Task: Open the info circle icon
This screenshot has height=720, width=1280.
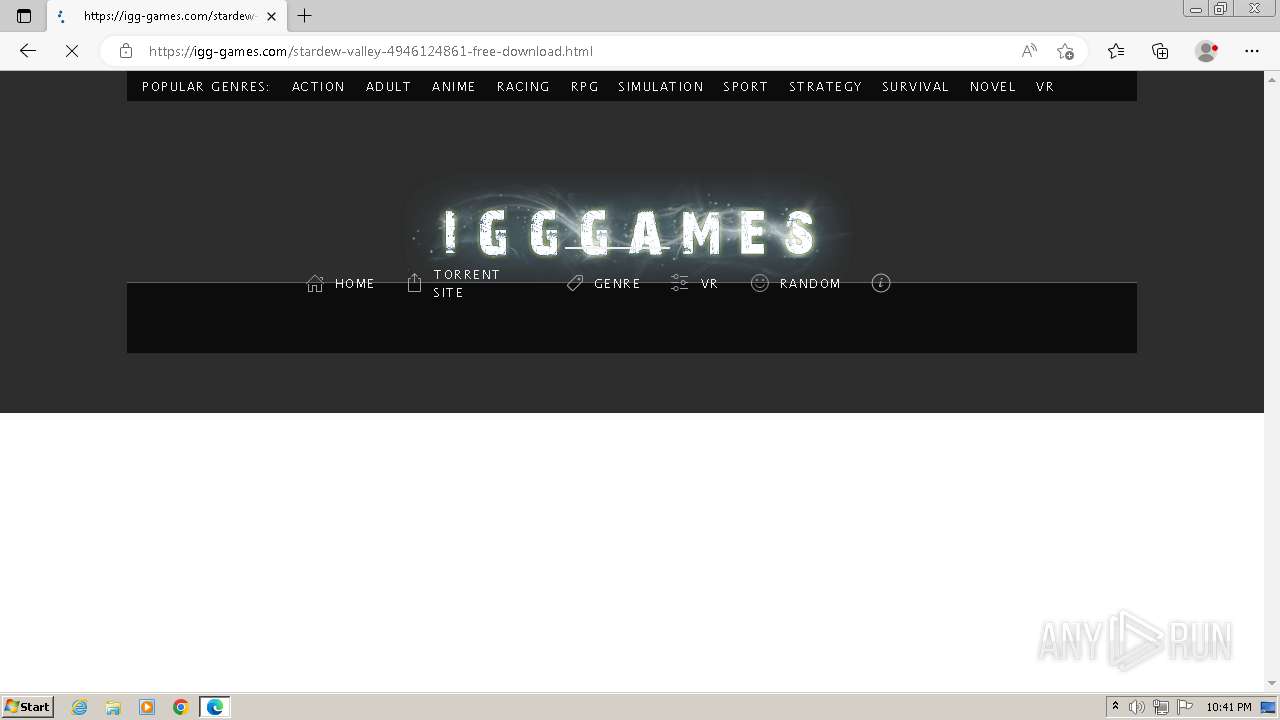Action: pos(881,283)
